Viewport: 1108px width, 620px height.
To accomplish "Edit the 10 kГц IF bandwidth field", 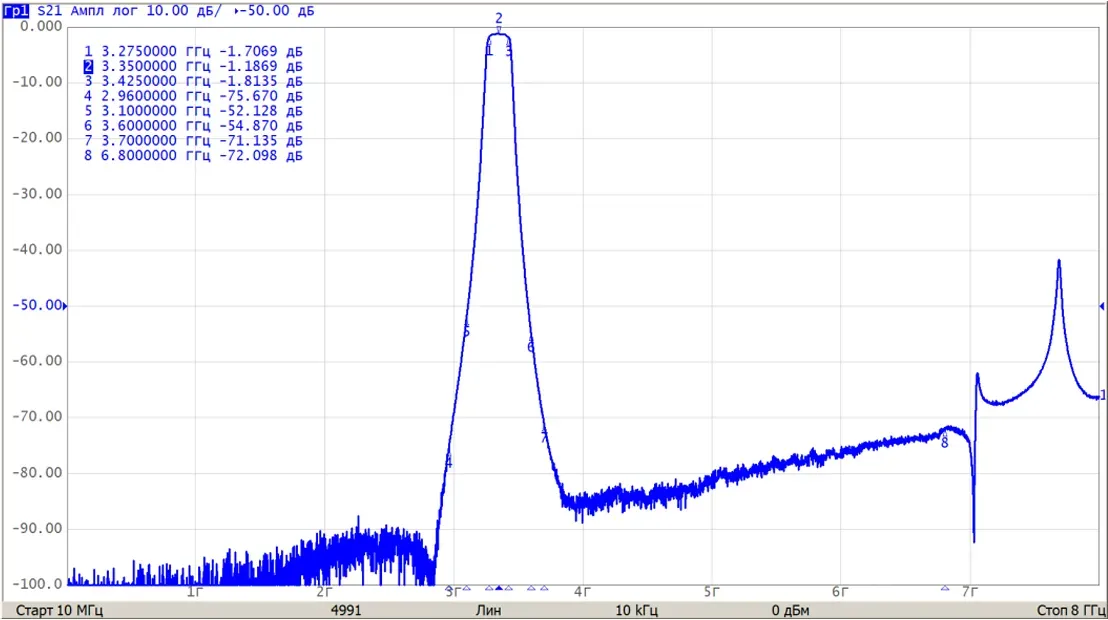I will click(x=637, y=610).
